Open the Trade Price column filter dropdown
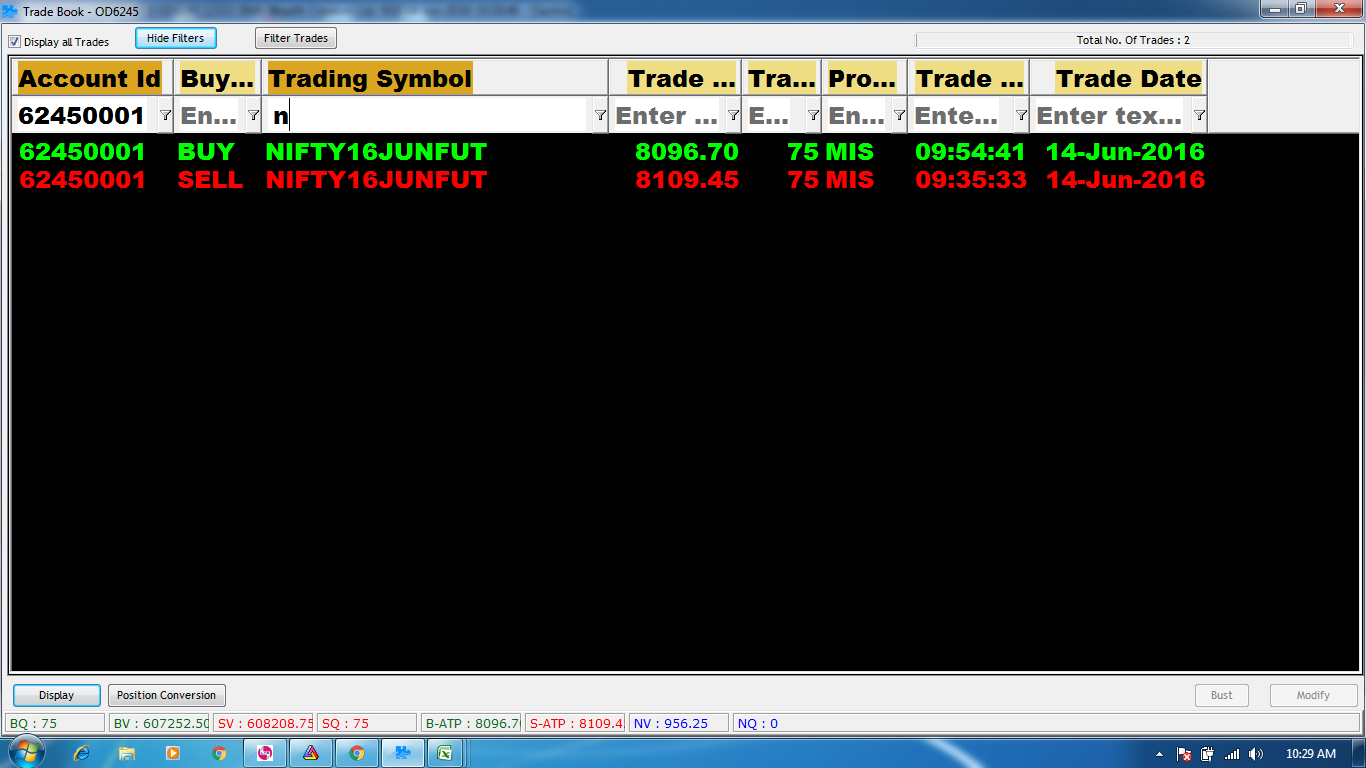This screenshot has height=768, width=1366. 733,116
